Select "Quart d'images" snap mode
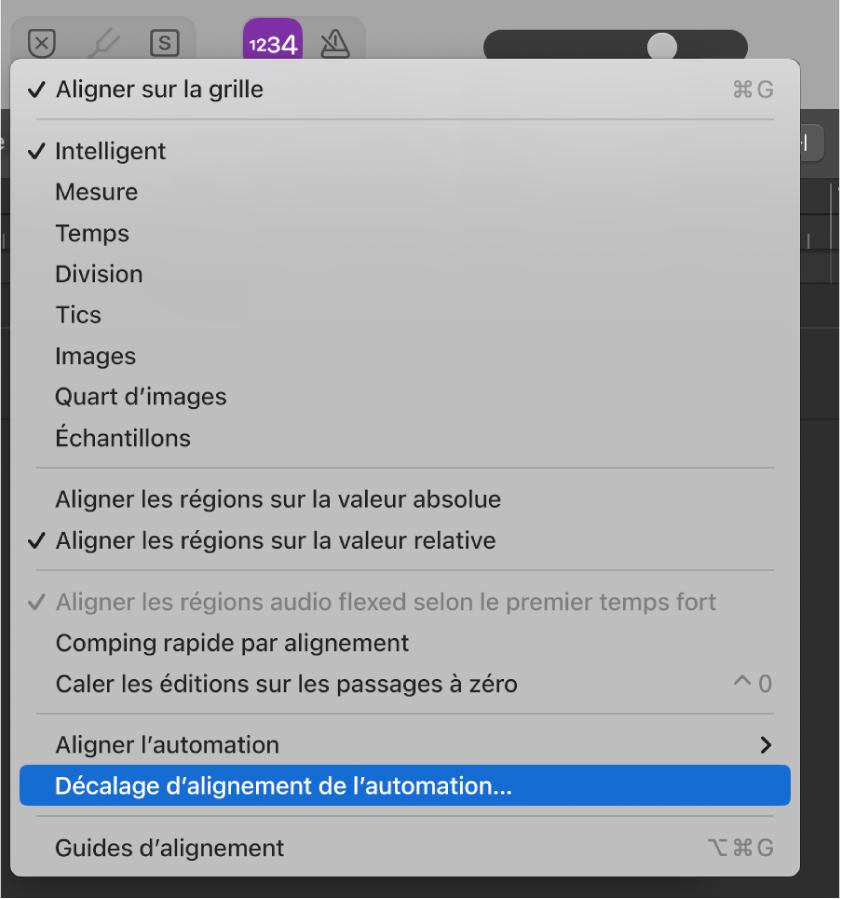 click(140, 396)
